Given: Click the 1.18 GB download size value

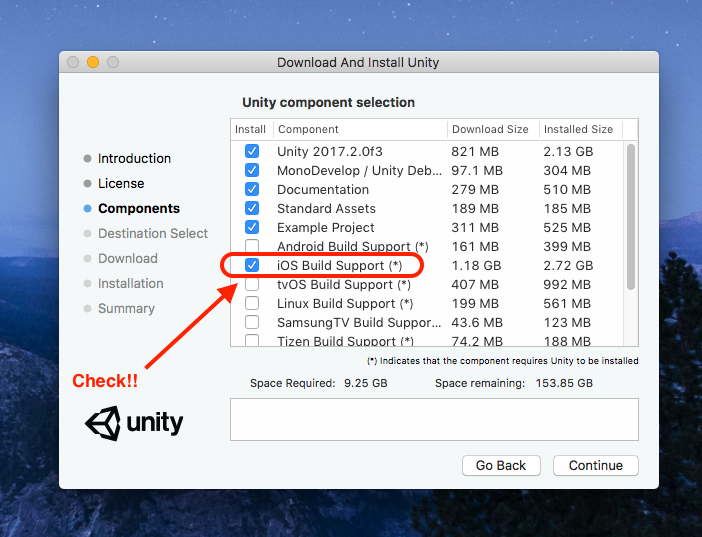Looking at the screenshot, I should [x=476, y=266].
